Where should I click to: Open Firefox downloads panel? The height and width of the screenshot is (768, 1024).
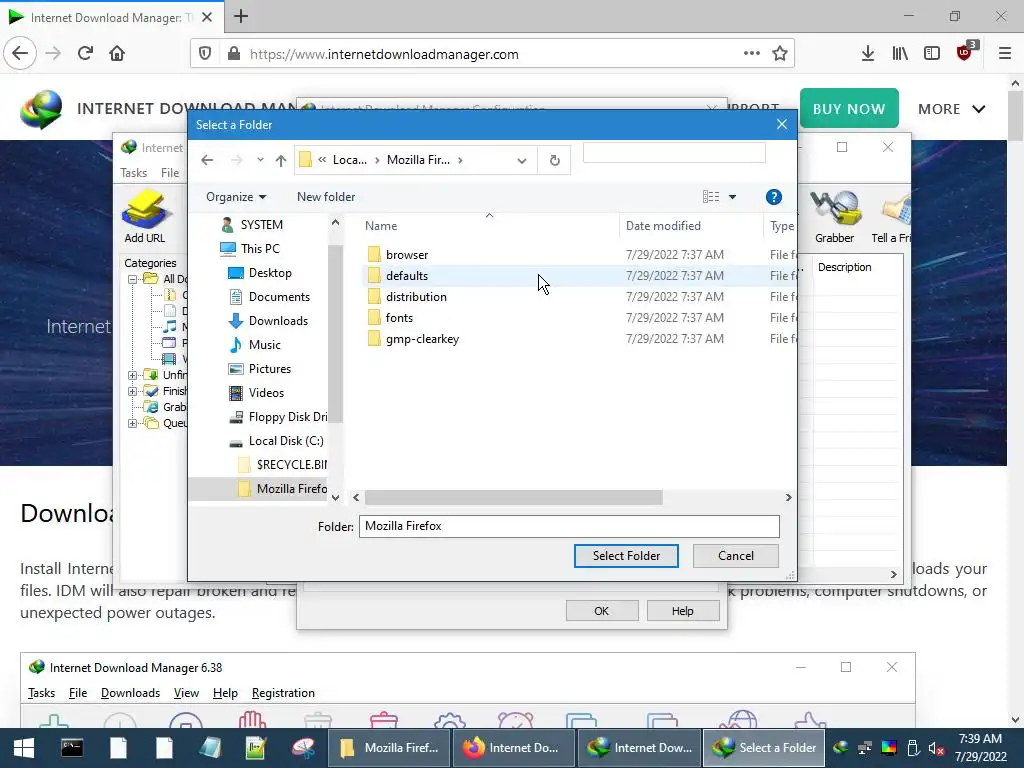point(867,54)
